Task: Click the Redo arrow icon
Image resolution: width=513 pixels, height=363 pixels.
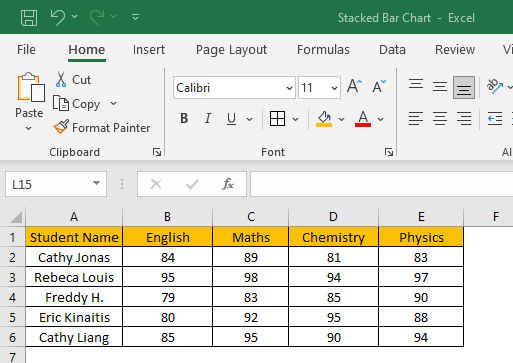Action: click(97, 17)
